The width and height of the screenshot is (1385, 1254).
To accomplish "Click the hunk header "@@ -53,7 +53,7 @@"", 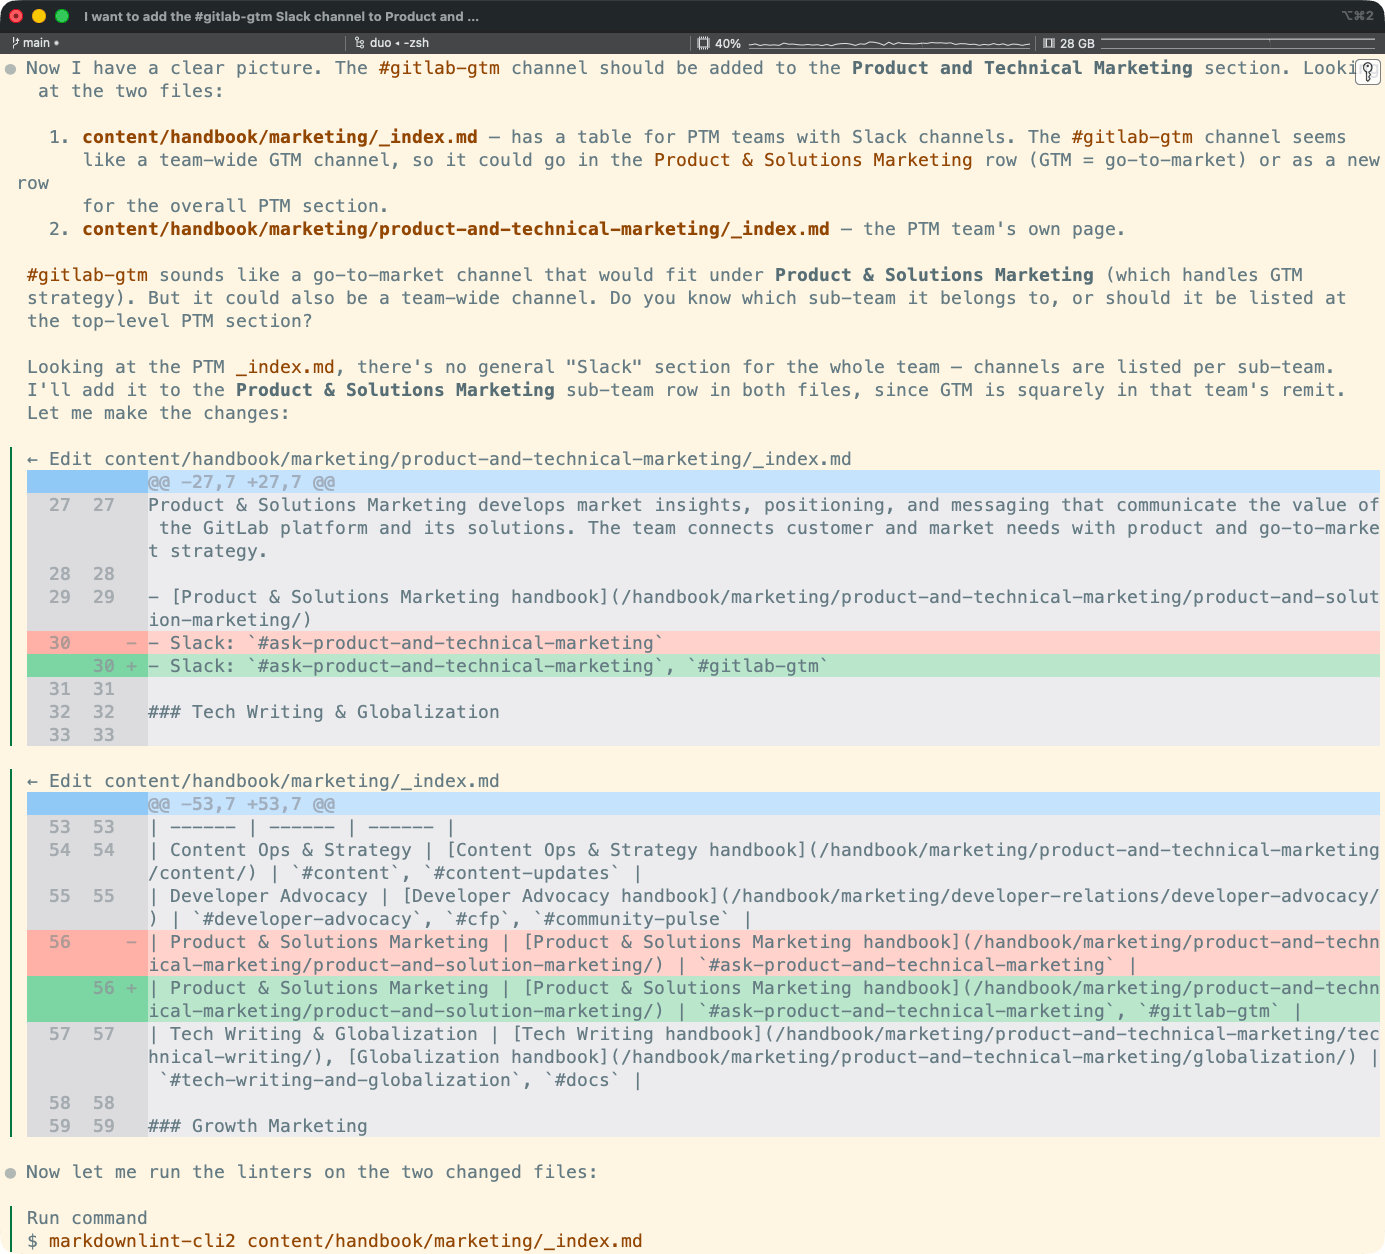I will [241, 804].
